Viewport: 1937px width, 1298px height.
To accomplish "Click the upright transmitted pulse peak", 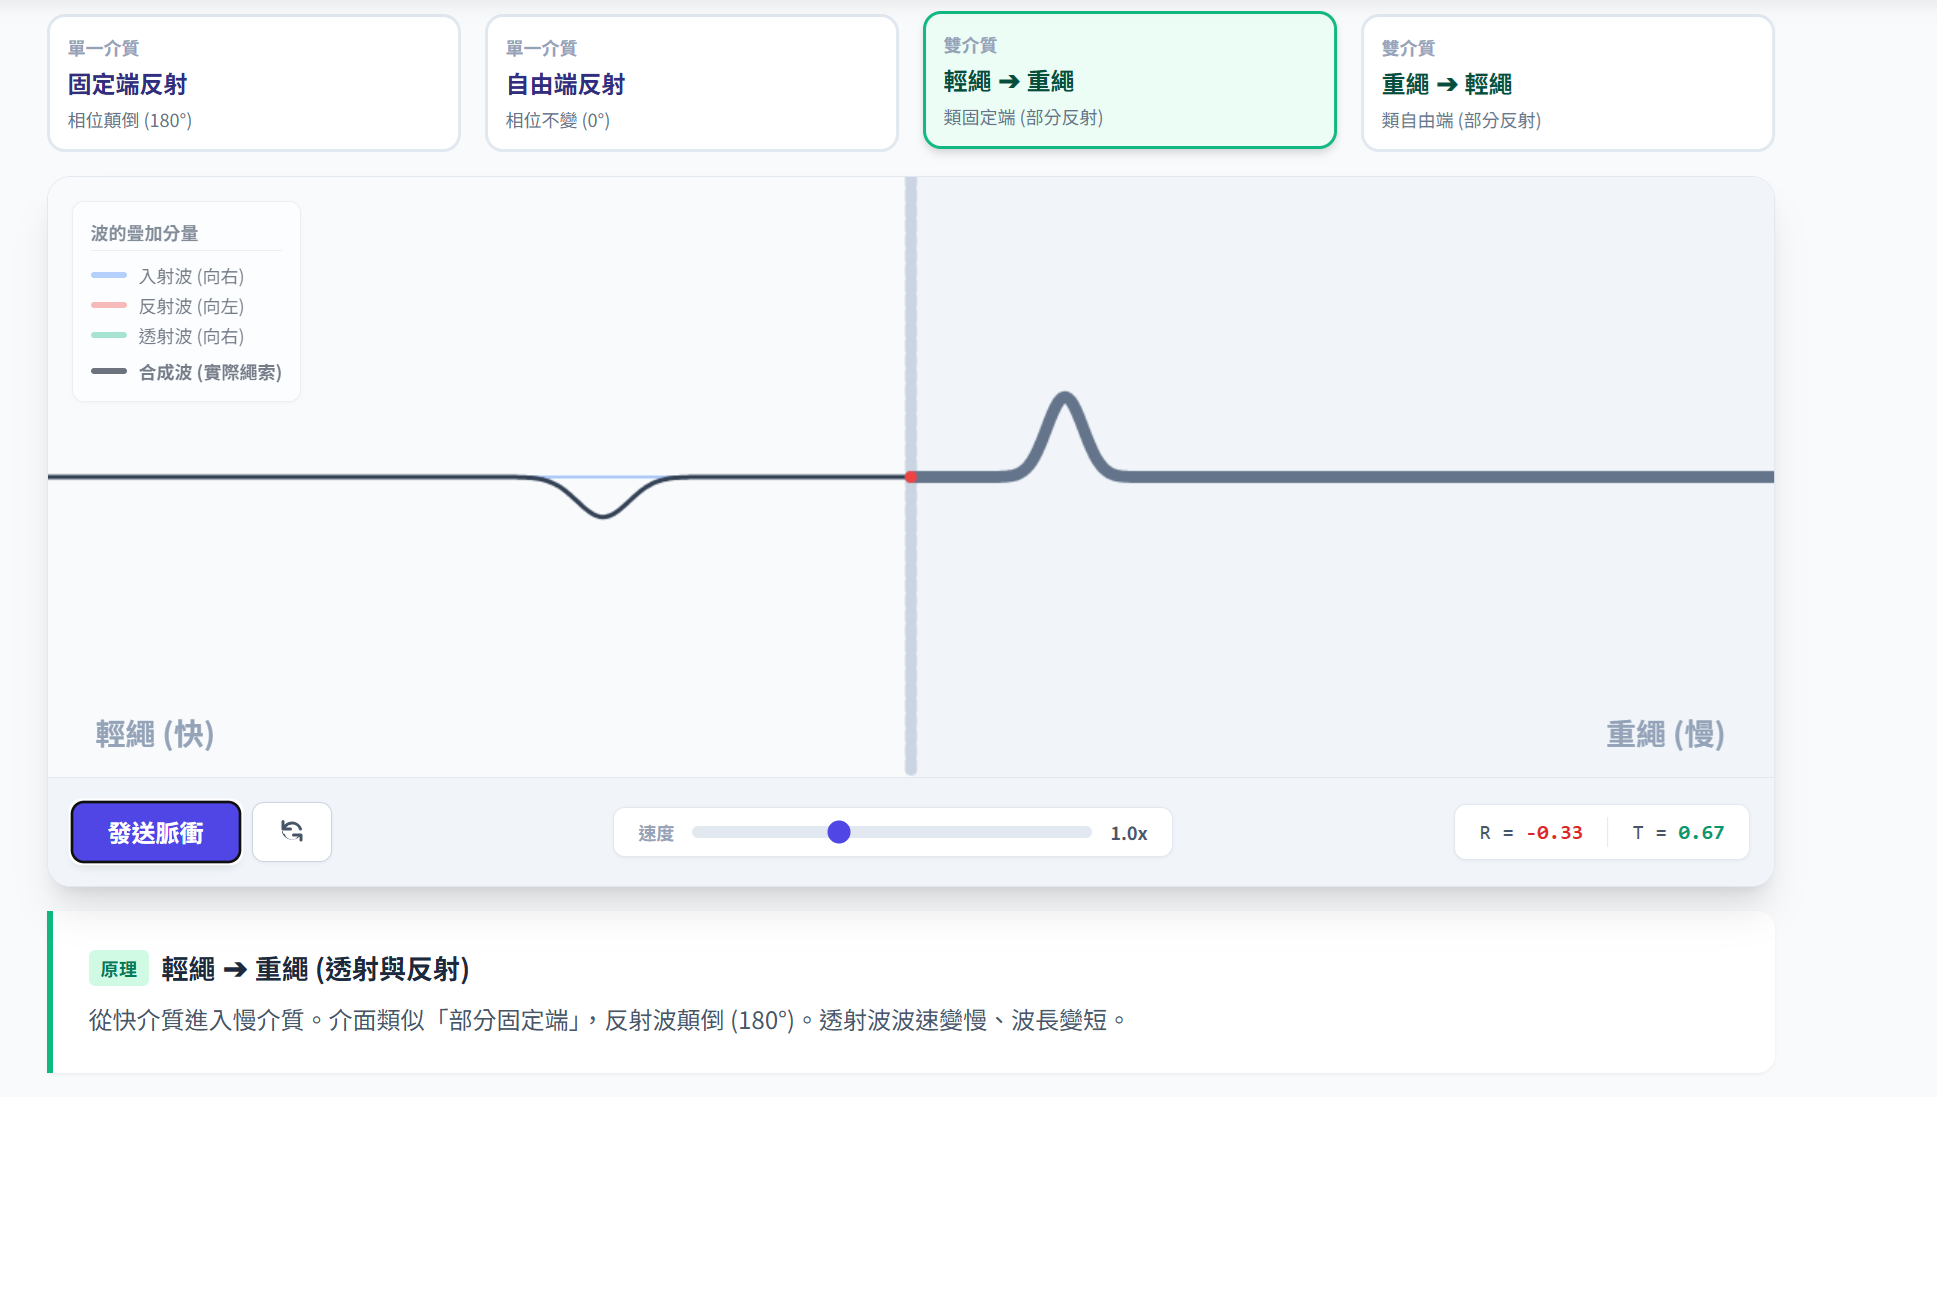I will tap(1065, 398).
